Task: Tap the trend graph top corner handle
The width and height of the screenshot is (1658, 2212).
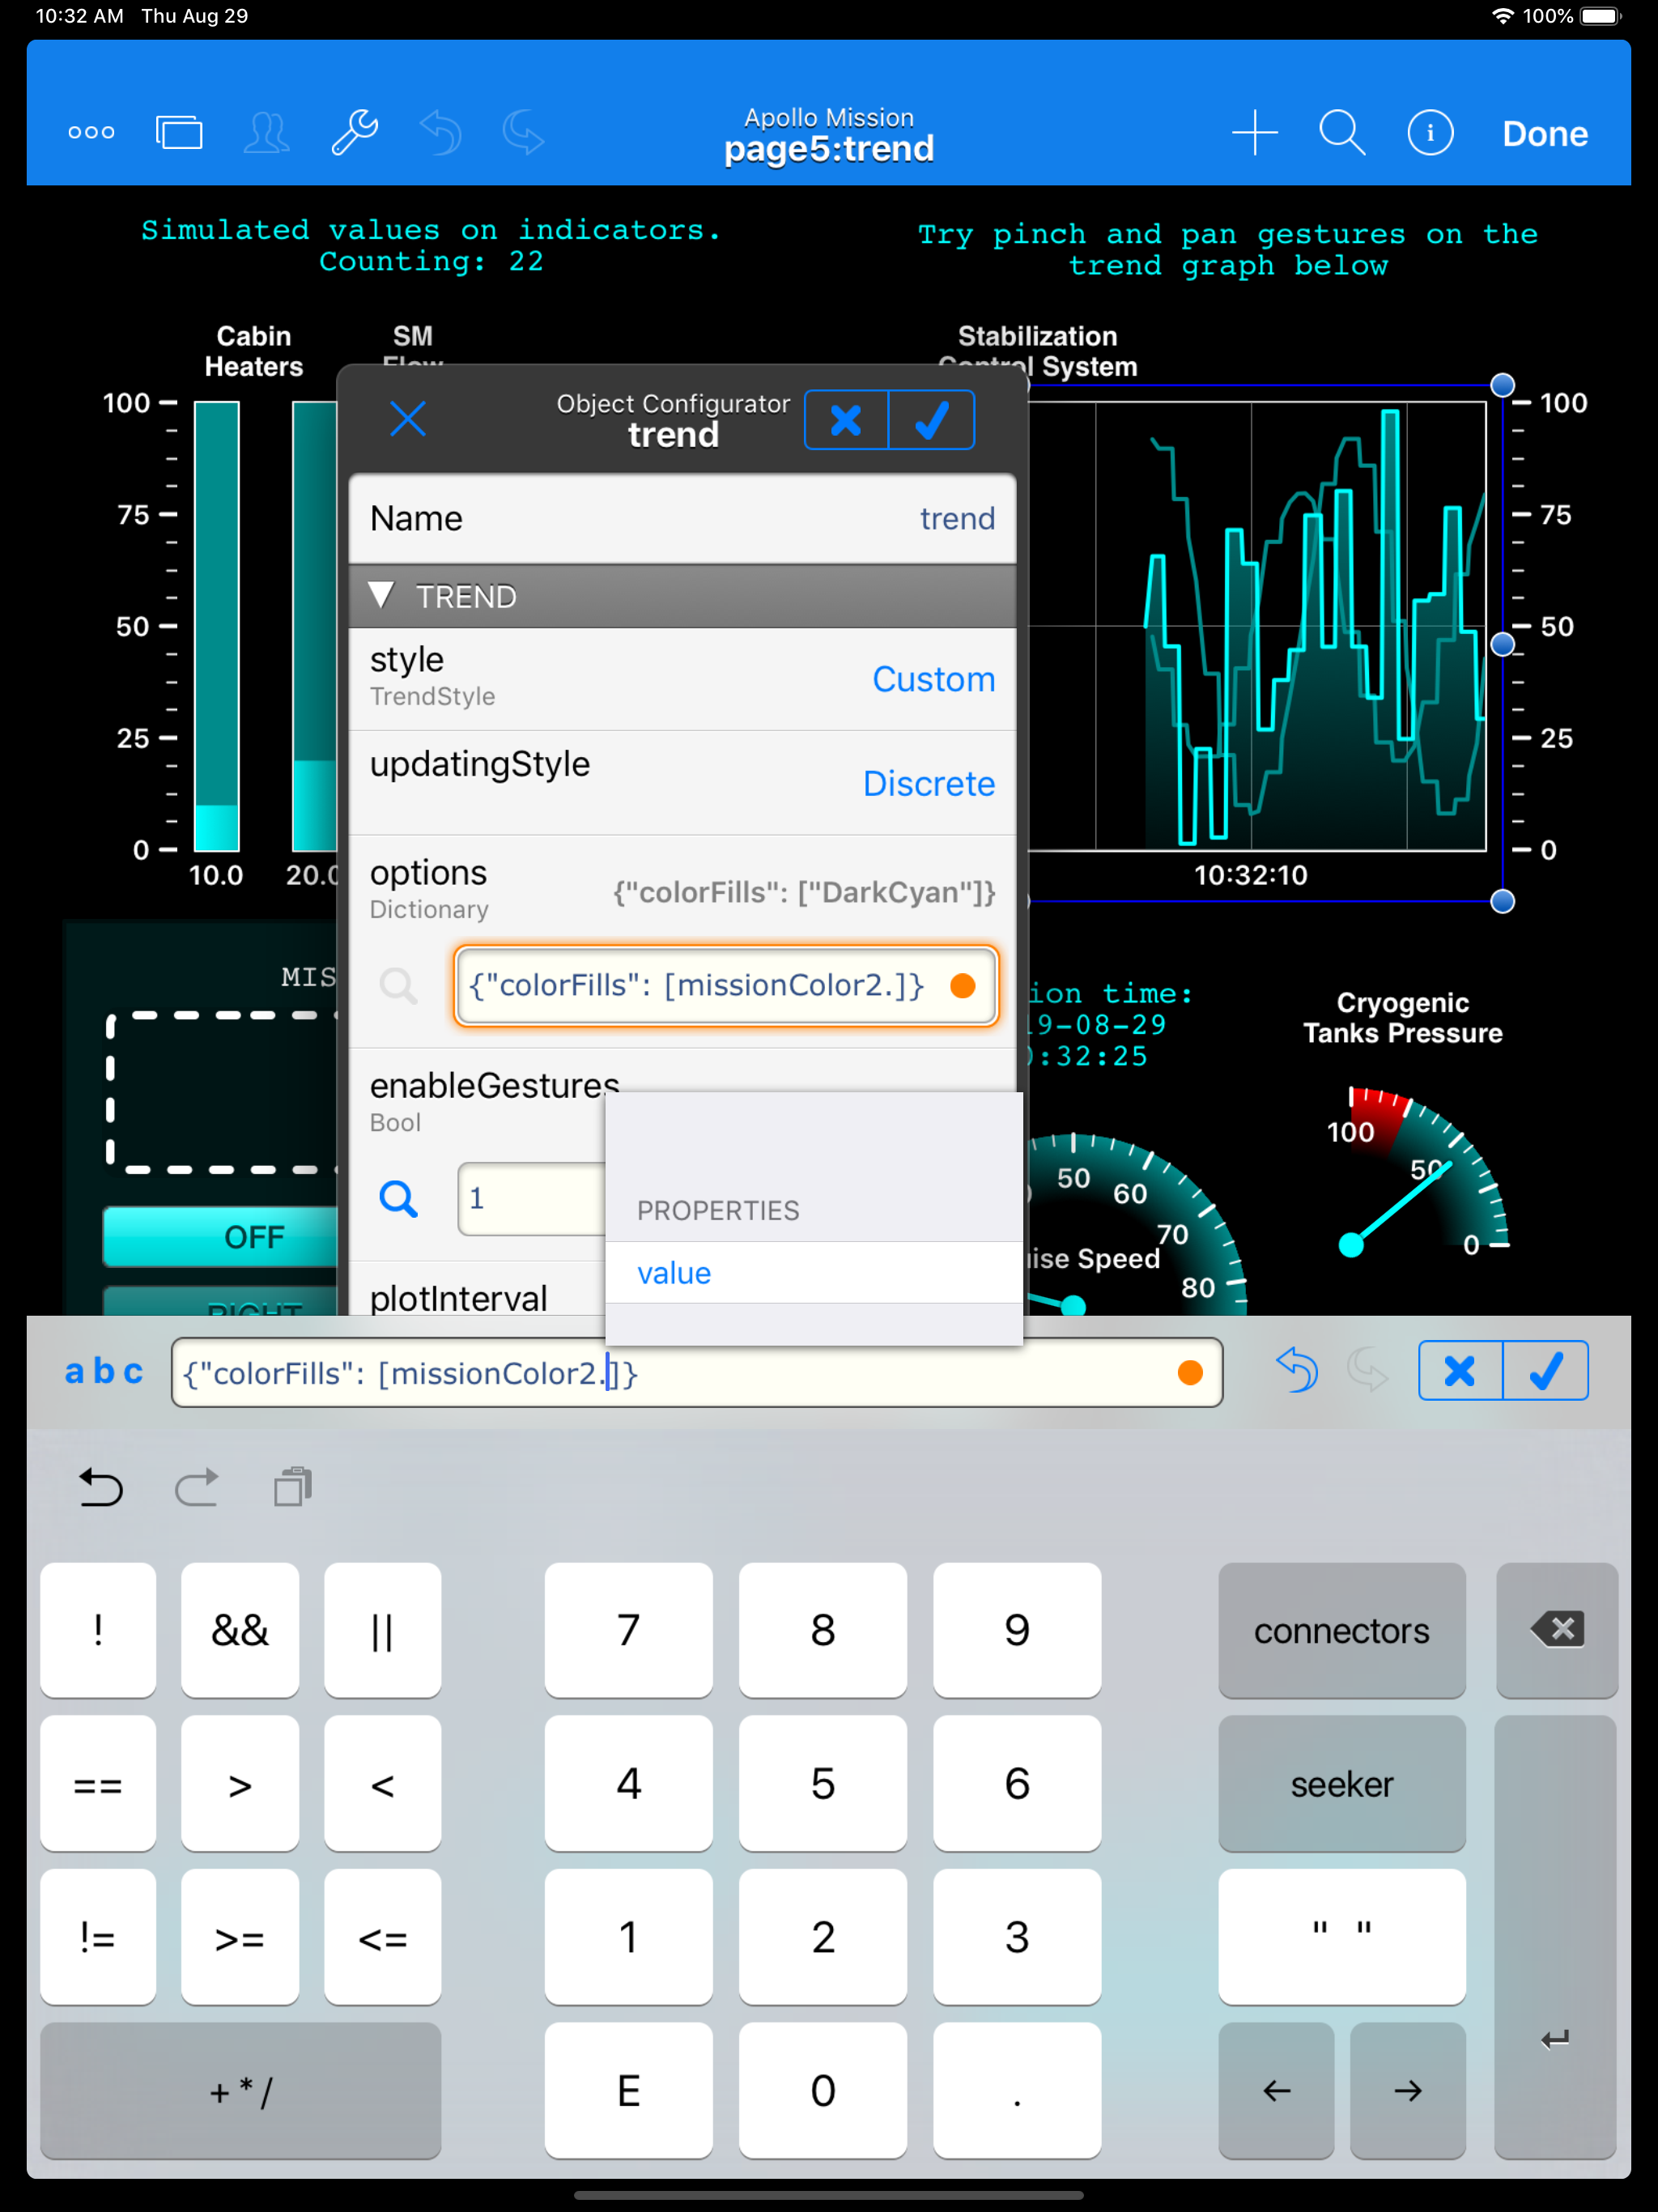Action: point(1502,385)
